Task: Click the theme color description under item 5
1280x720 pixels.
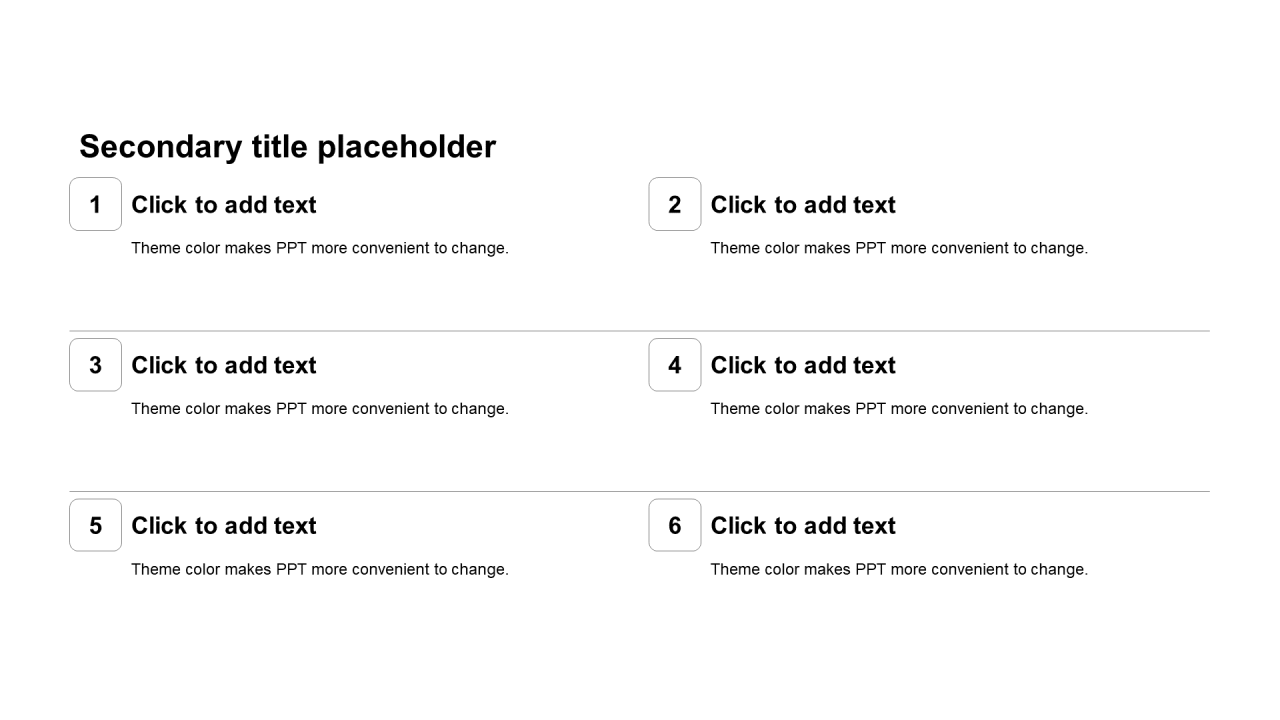Action: coord(320,570)
